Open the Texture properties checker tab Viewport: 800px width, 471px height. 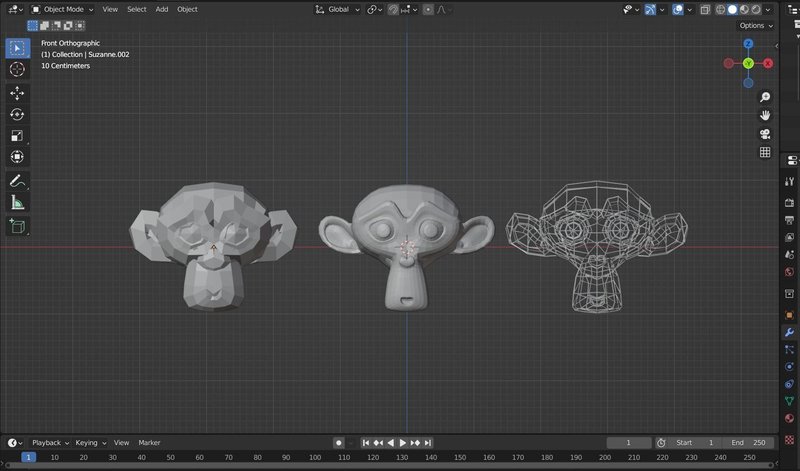pos(789,440)
